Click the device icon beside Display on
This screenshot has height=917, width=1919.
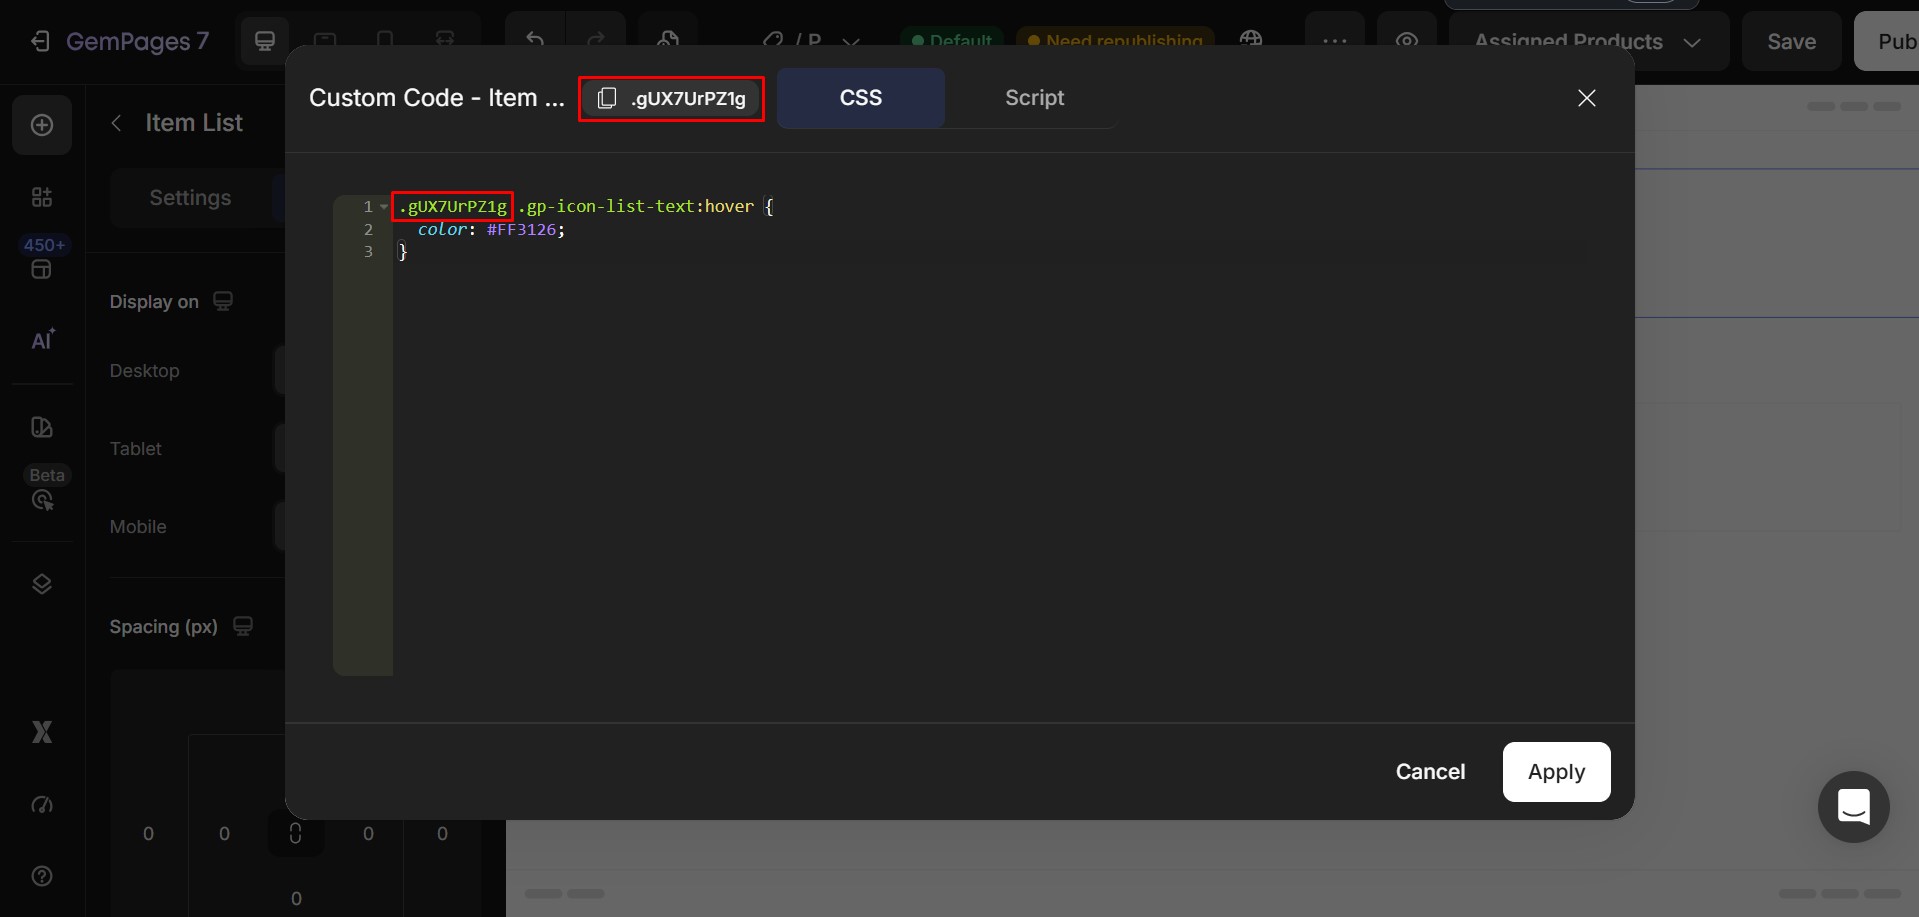(223, 301)
